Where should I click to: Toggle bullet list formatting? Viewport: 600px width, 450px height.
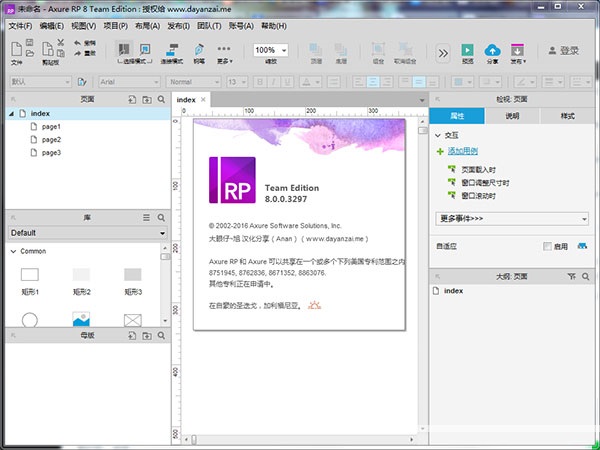[x=334, y=82]
